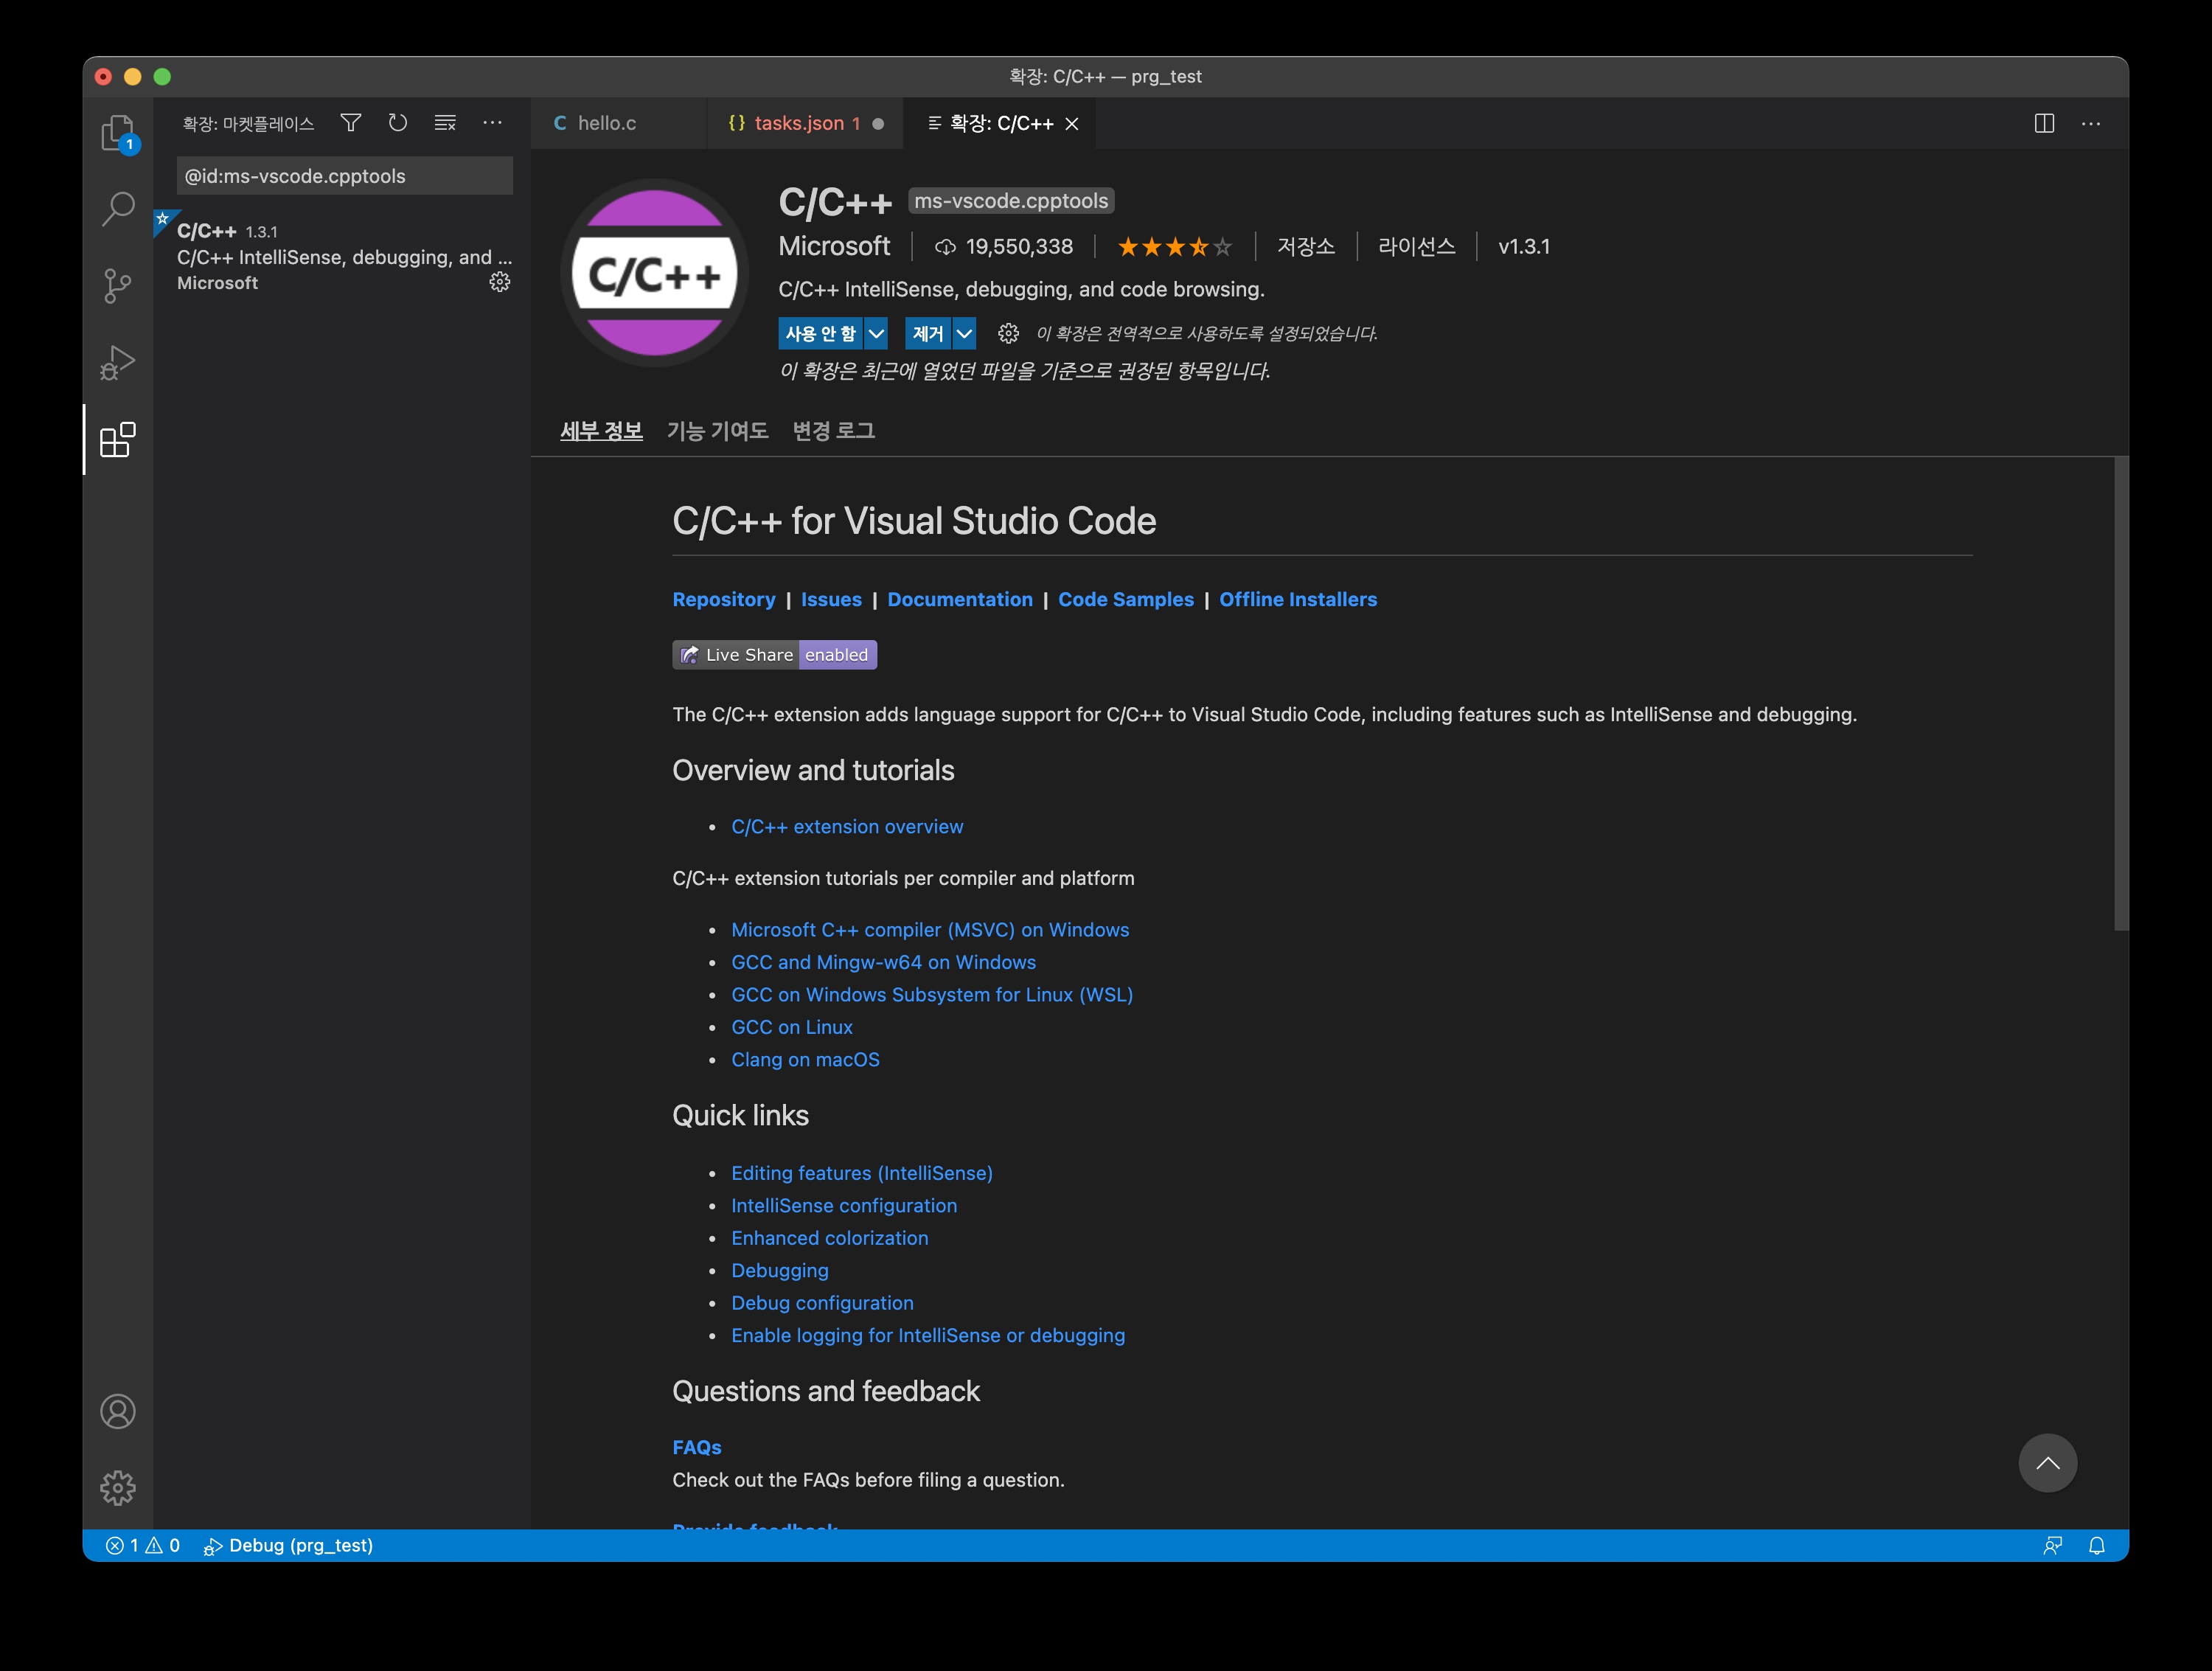Image resolution: width=2212 pixels, height=1671 pixels.
Task: Clear the extensions search results icon
Action: (445, 123)
